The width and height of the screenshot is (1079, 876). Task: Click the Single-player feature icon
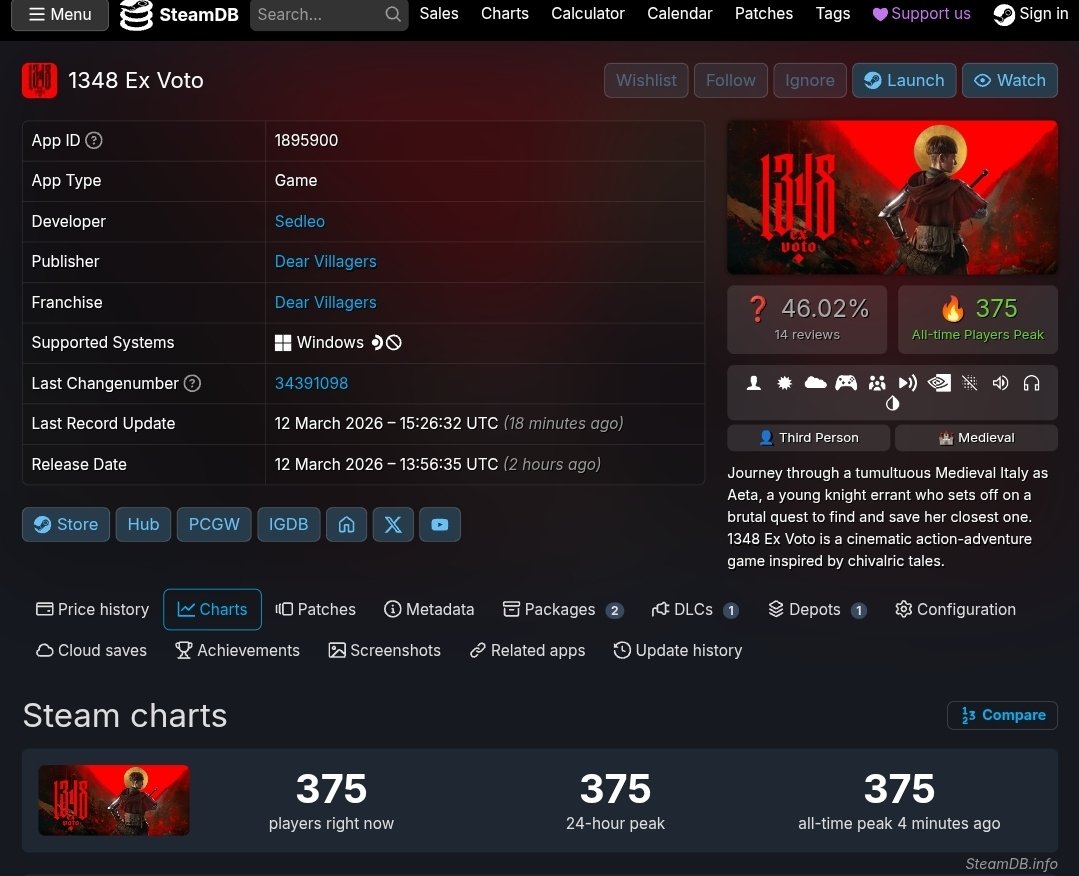(754, 383)
